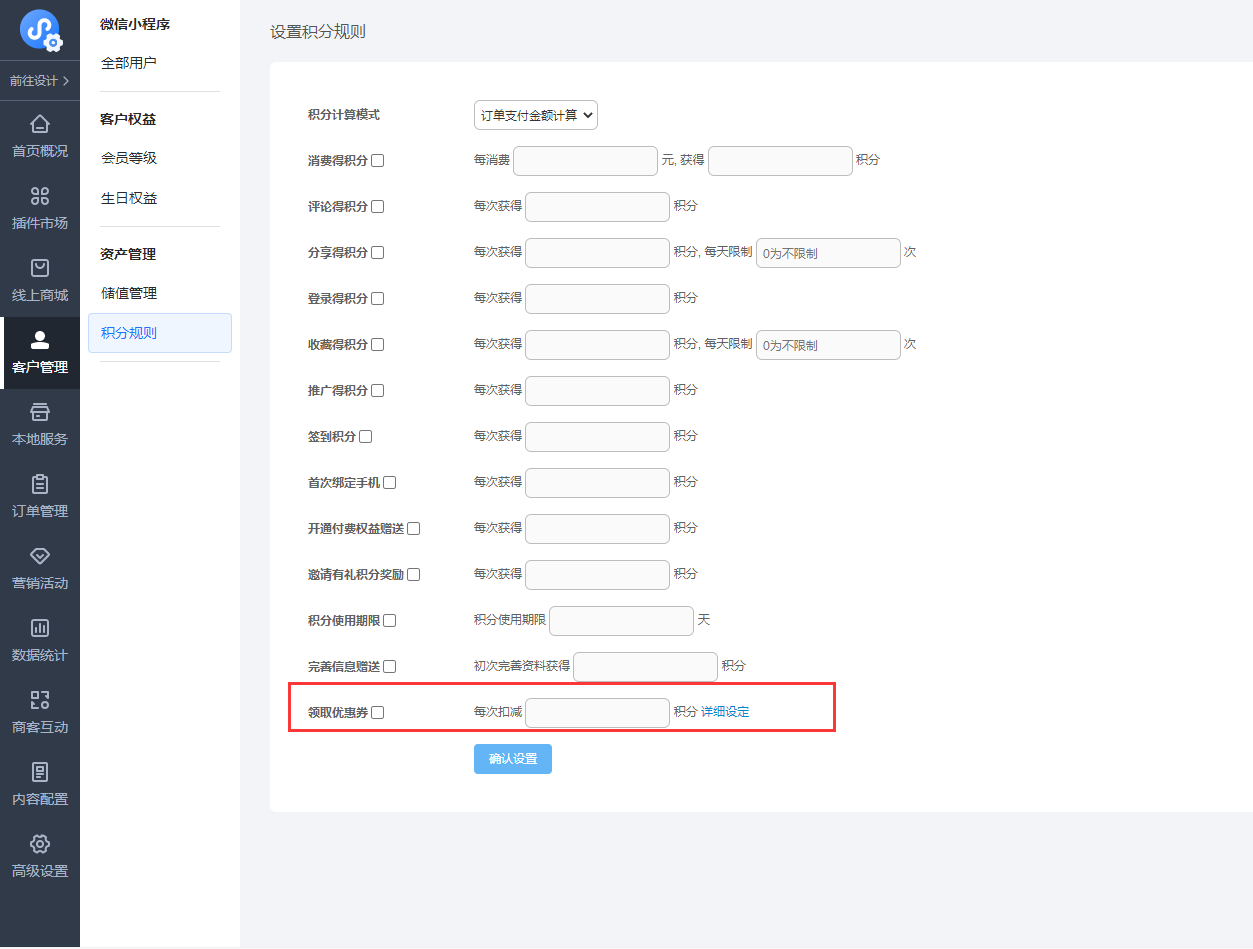Select 会员等级 in side menu

point(129,158)
